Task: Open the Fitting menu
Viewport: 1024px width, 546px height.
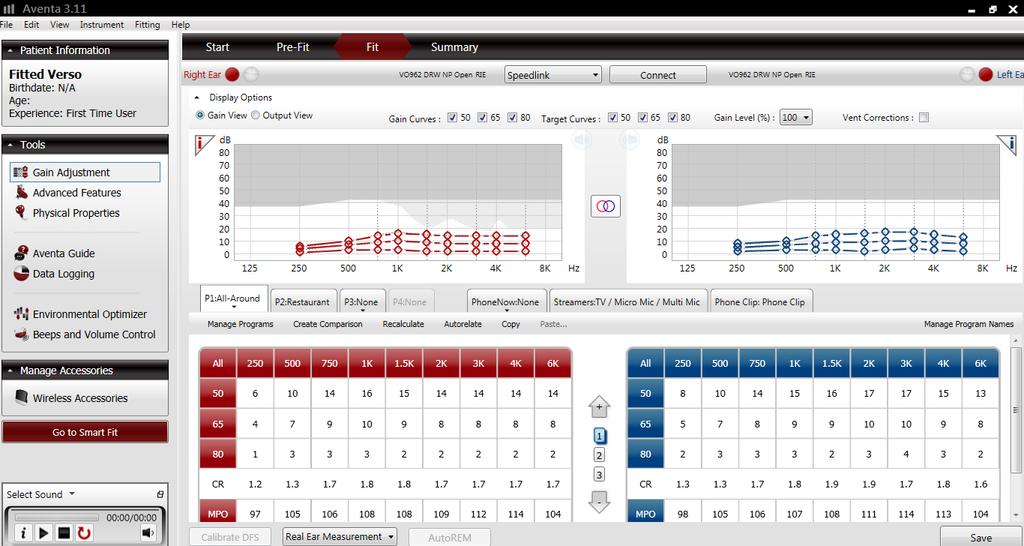Action: click(x=147, y=25)
